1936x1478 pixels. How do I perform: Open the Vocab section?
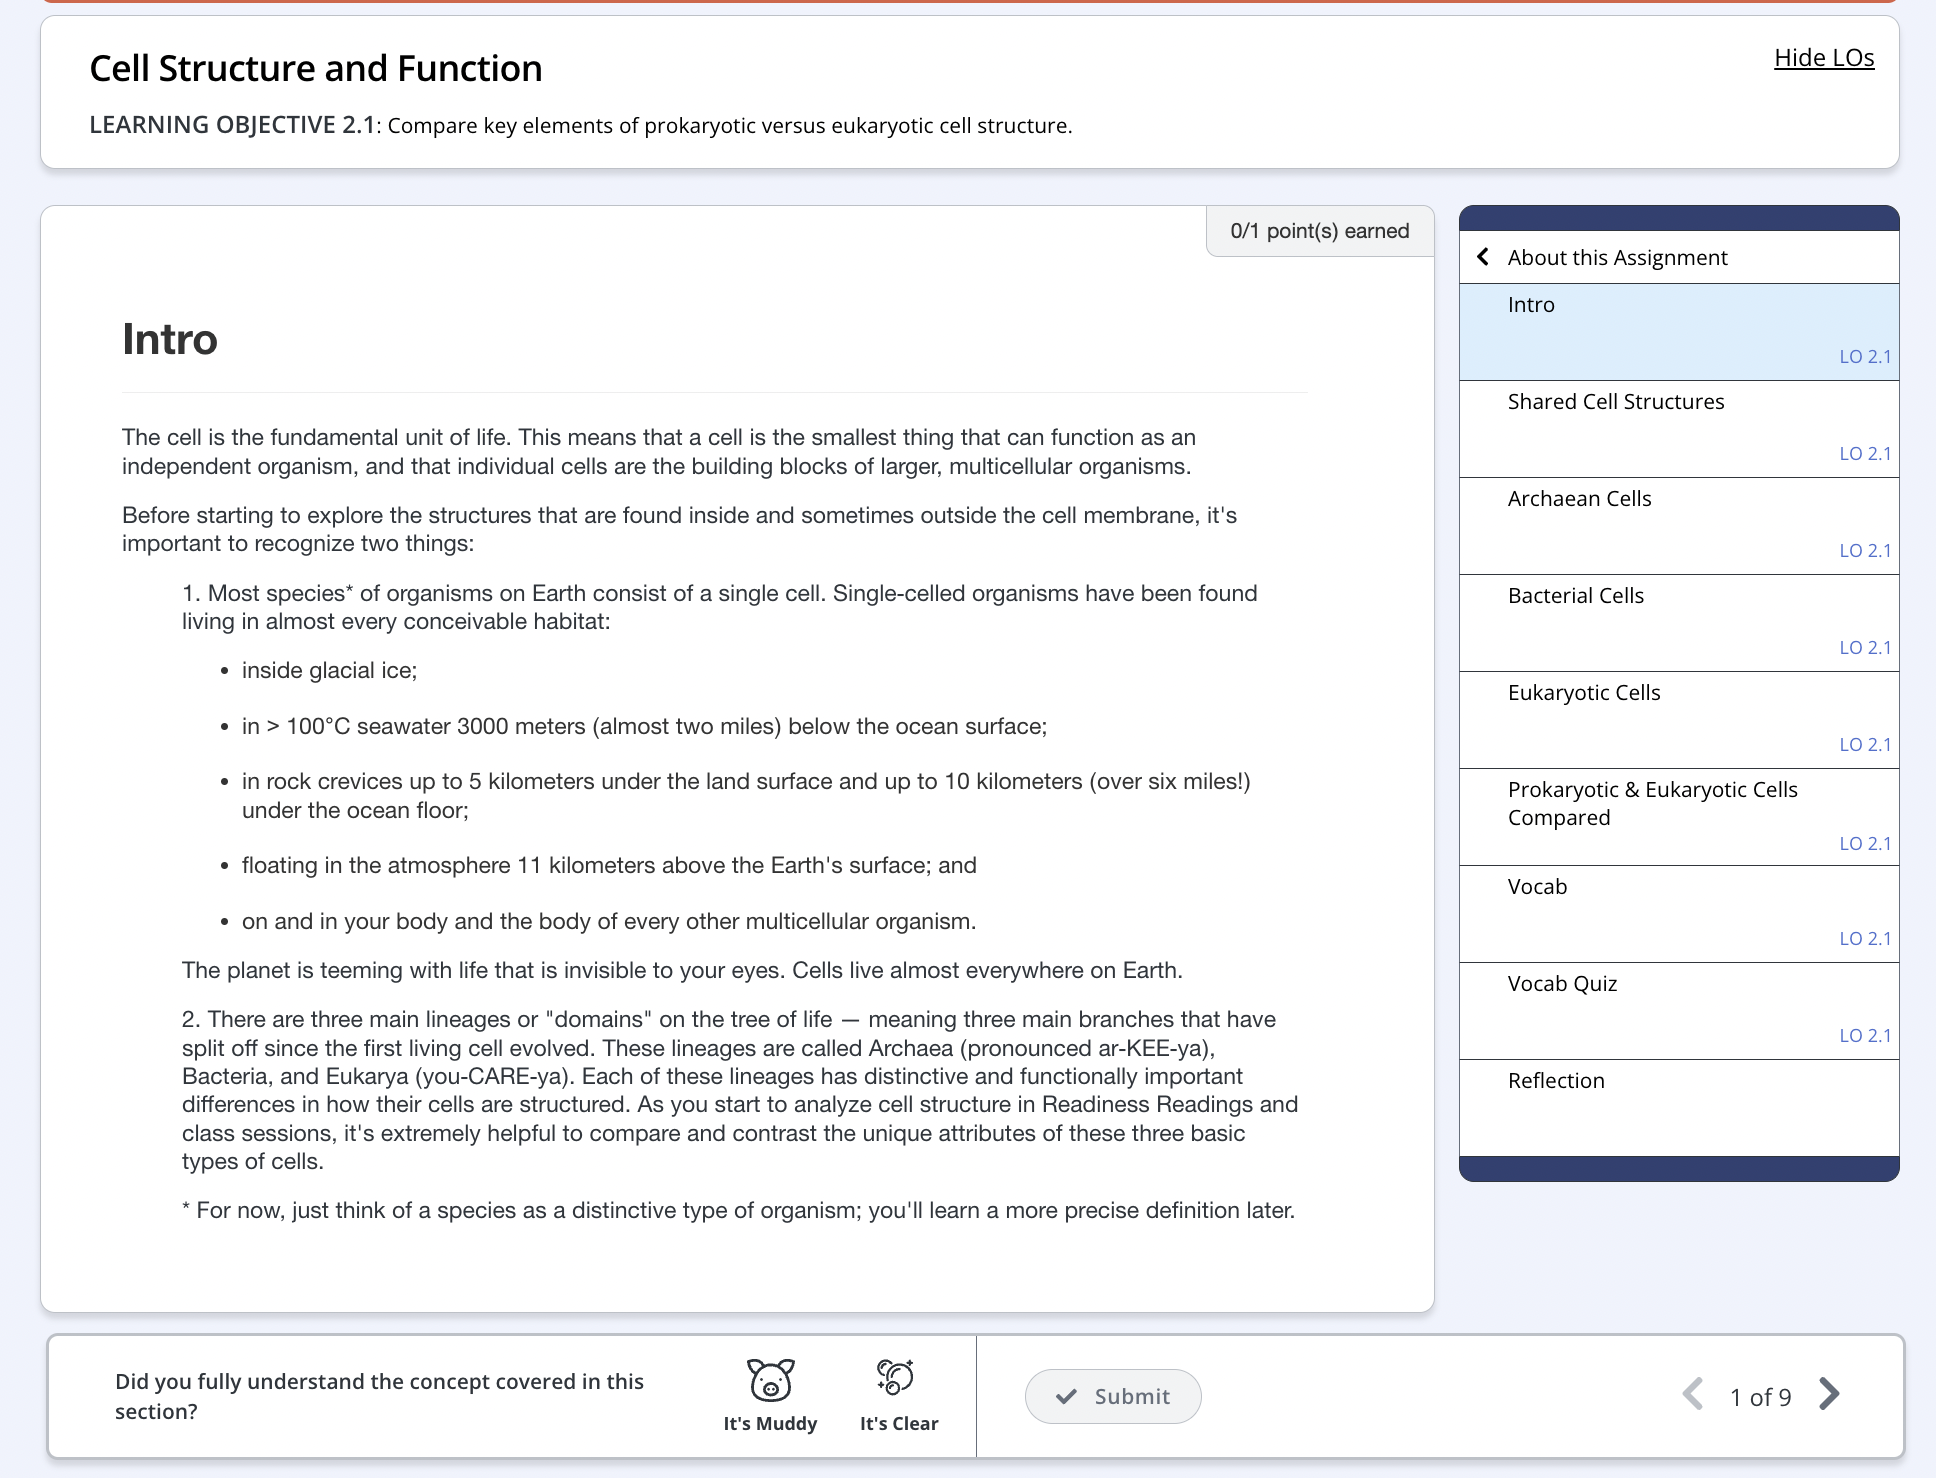coord(1537,887)
